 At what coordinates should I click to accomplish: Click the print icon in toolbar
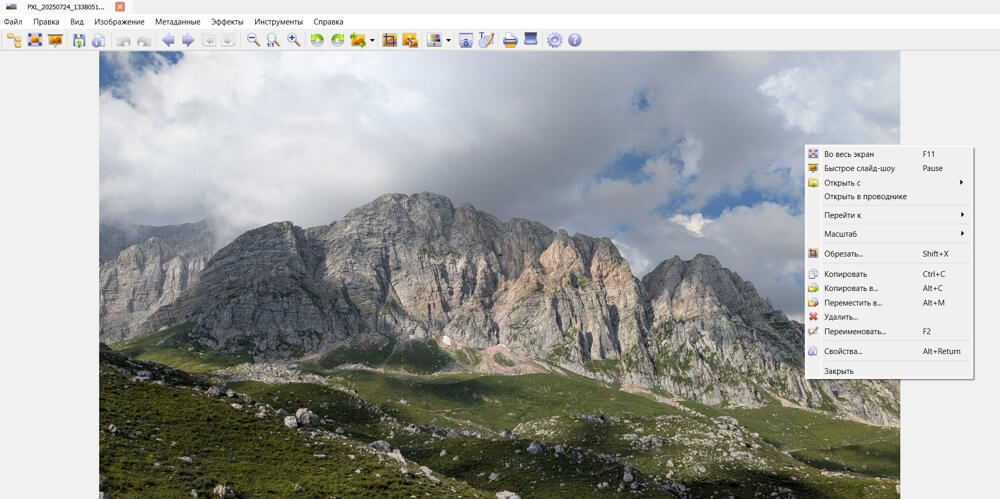(x=510, y=40)
